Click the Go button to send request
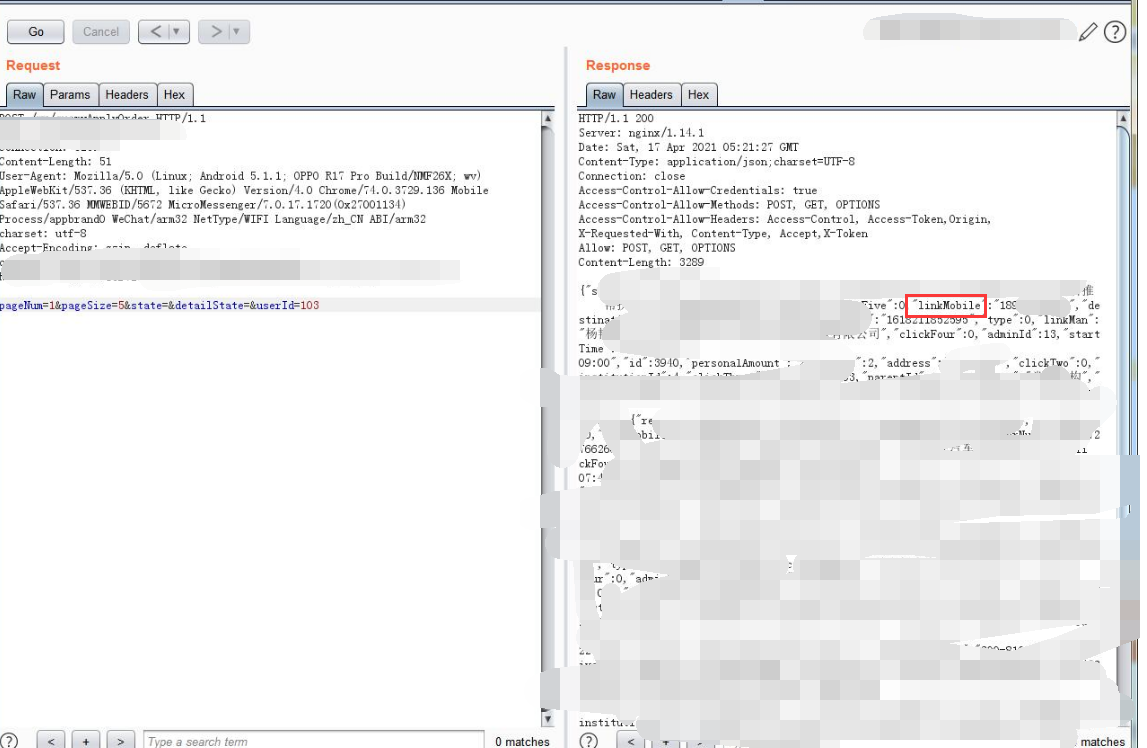The image size is (1147, 748). [36, 31]
